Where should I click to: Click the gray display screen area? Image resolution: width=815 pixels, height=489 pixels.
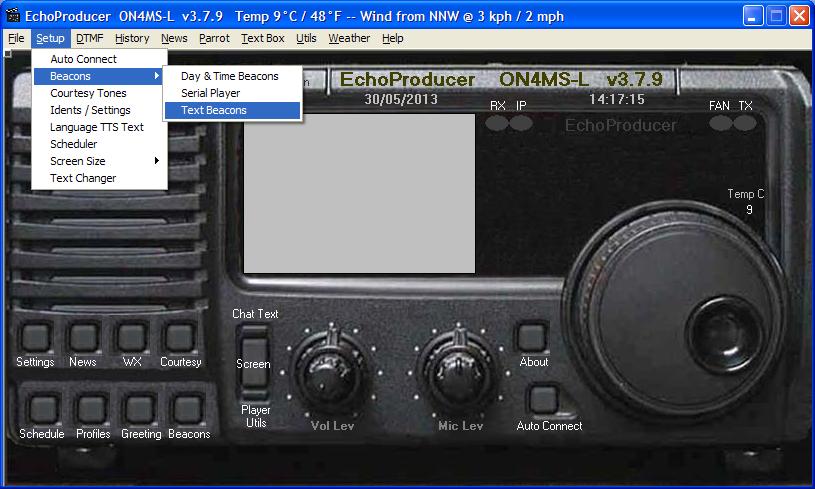coord(359,193)
